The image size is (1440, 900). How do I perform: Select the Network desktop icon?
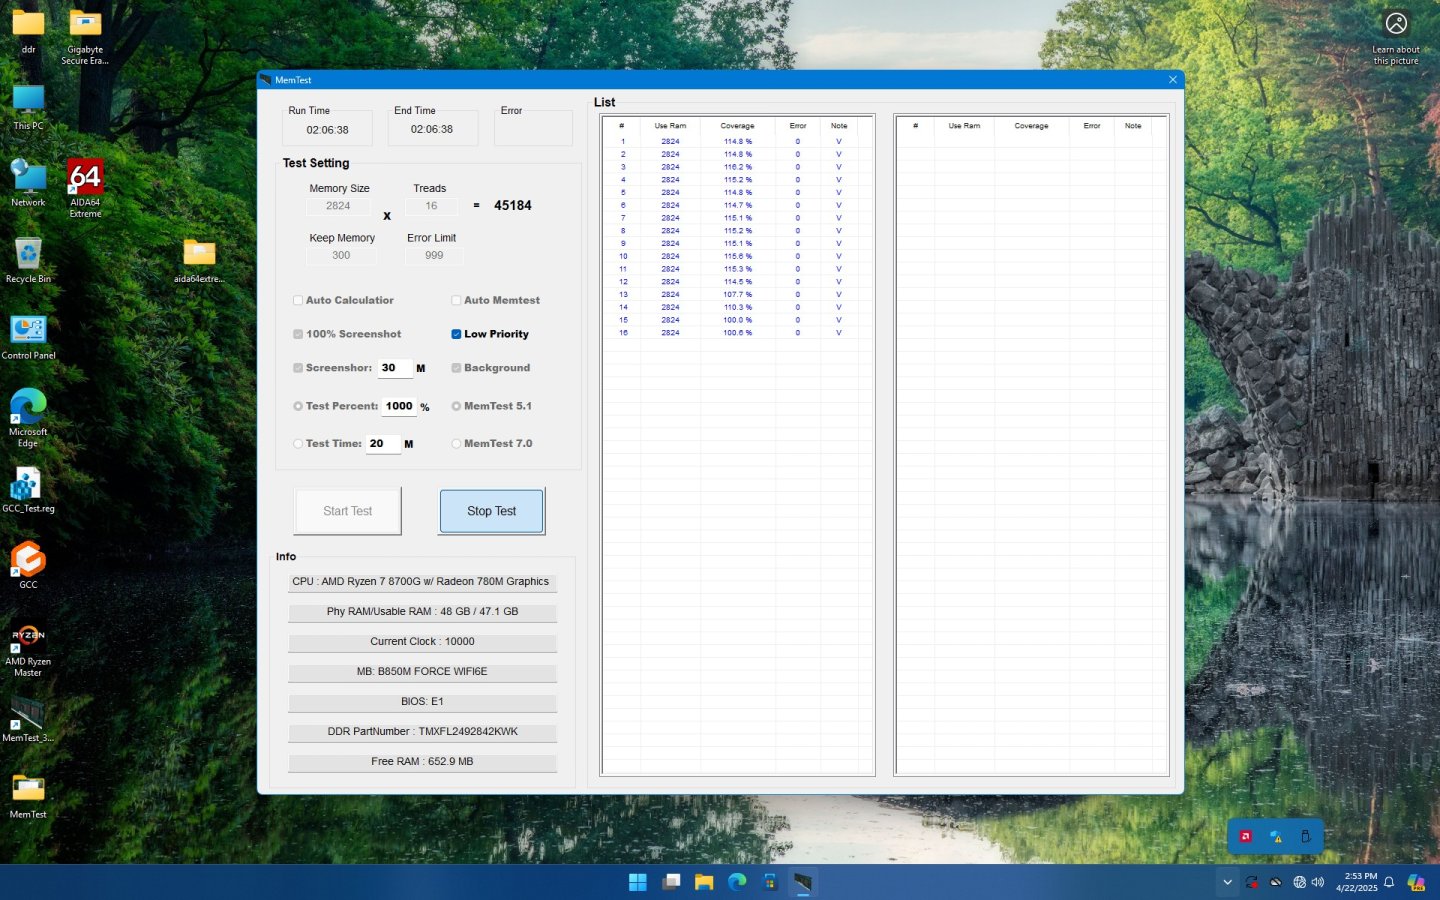click(28, 183)
